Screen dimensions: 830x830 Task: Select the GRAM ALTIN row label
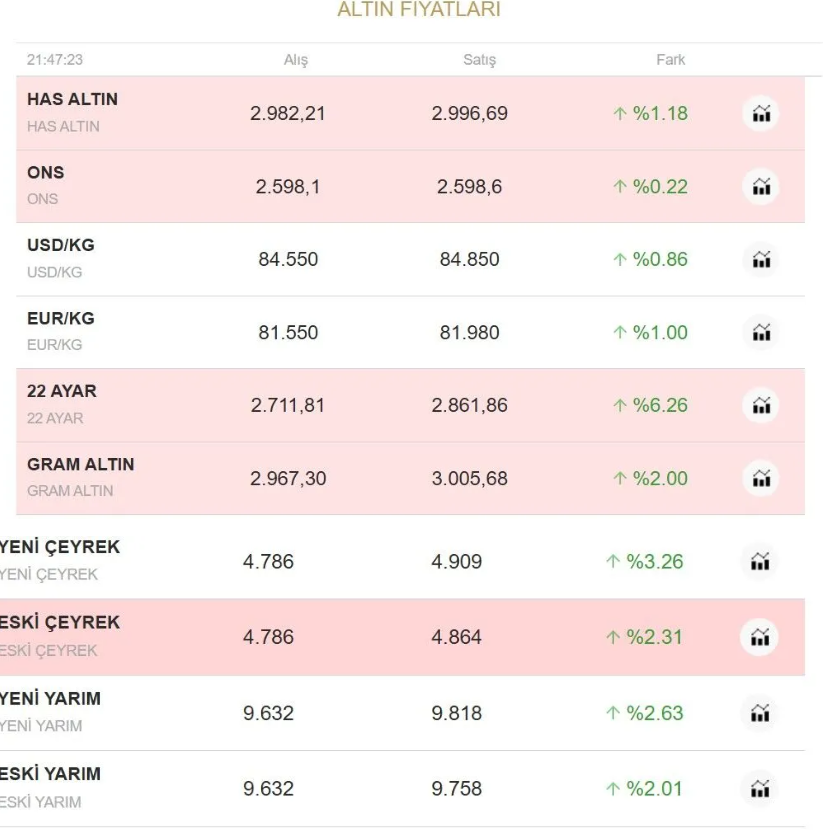[80, 465]
